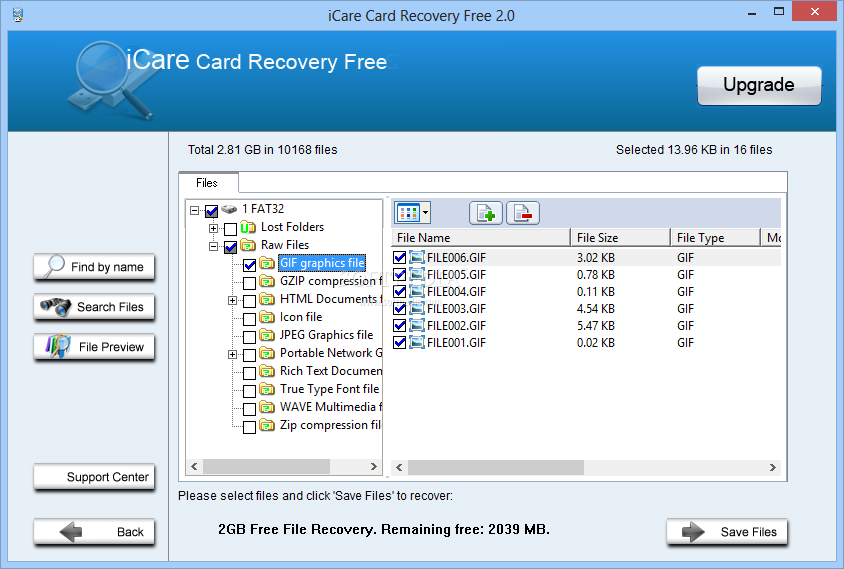This screenshot has height=569, width=844.
Task: Click the FILE001.GIF image icon
Action: [417, 342]
